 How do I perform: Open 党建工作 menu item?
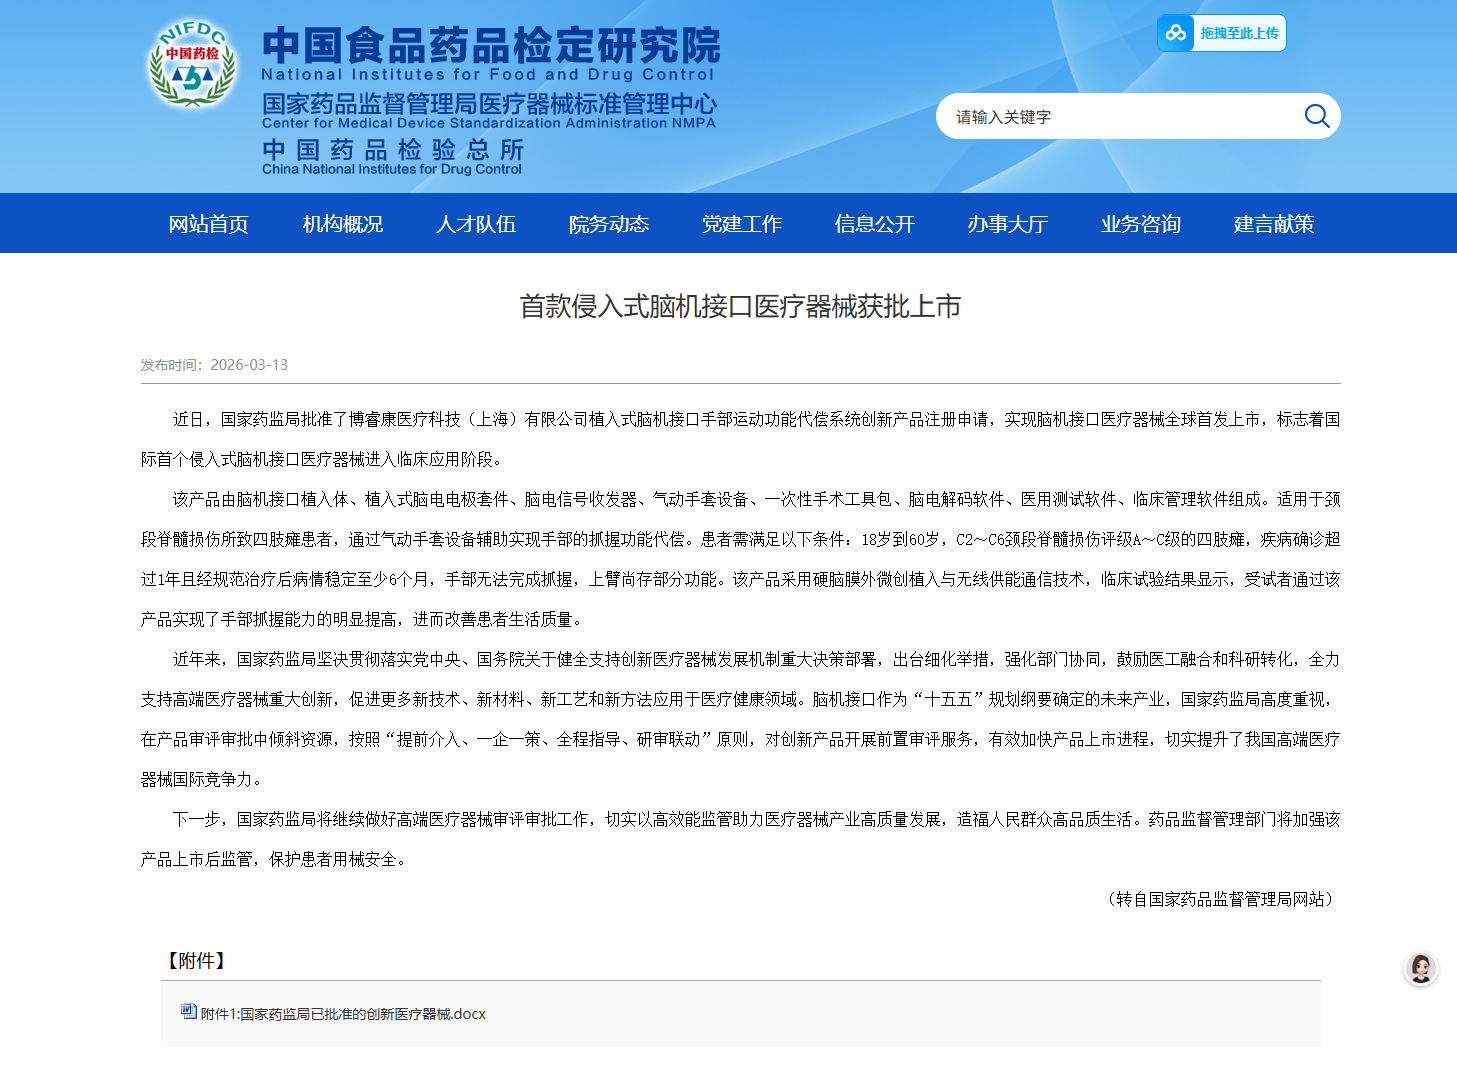[x=741, y=224]
